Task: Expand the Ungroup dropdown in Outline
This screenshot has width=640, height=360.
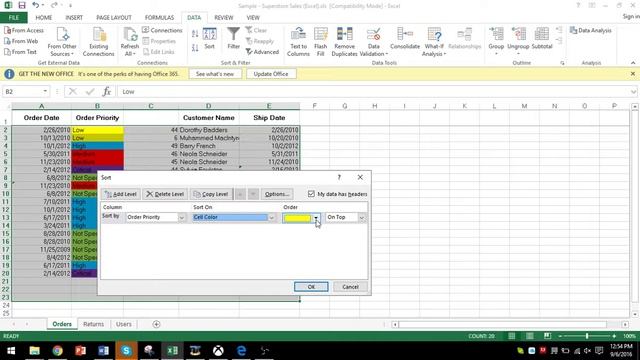Action: click(x=518, y=54)
